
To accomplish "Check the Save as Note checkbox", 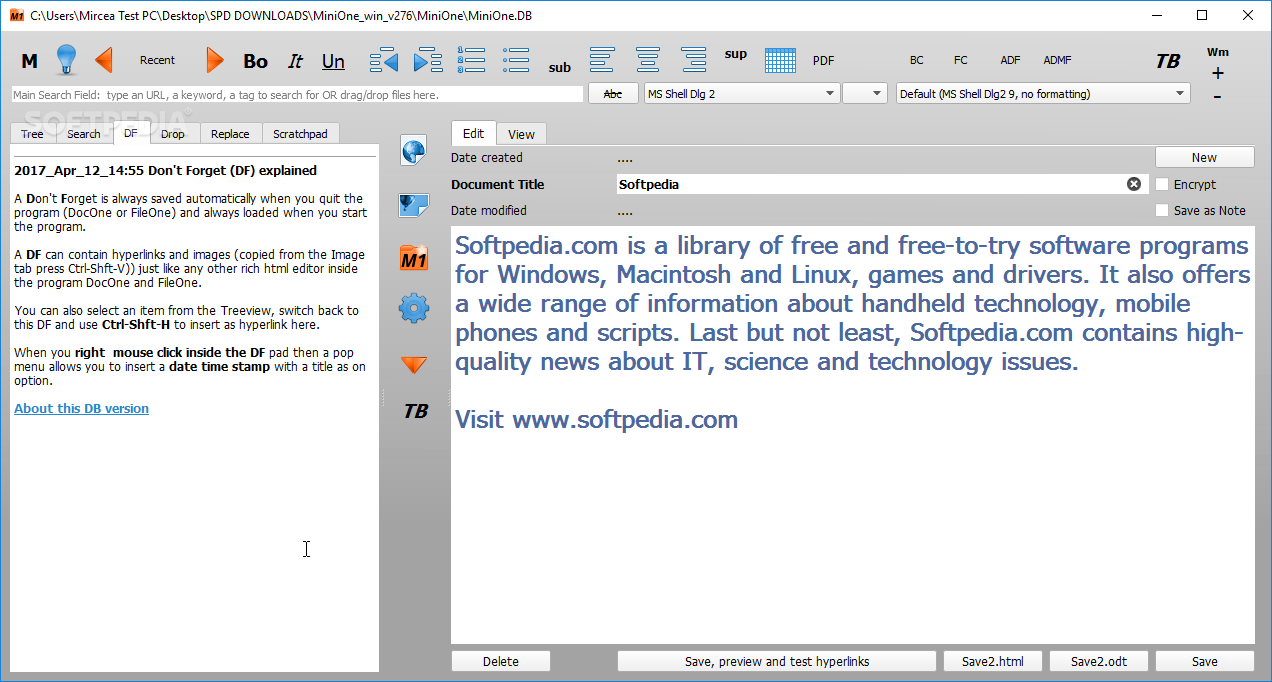I will click(x=1162, y=210).
